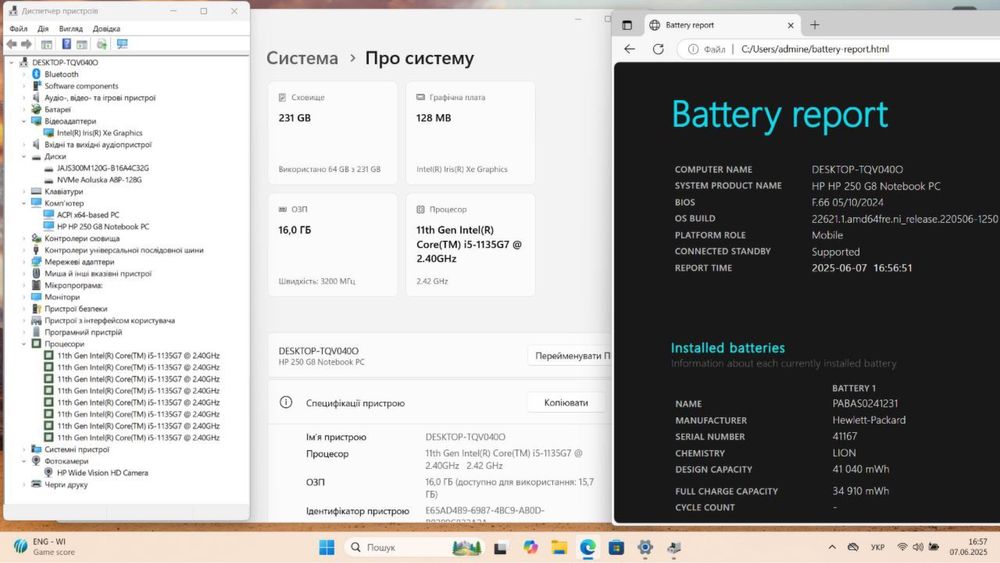This screenshot has width=1000, height=563.
Task: Collapse the Відеоадаптери category
Action: click(x=24, y=121)
